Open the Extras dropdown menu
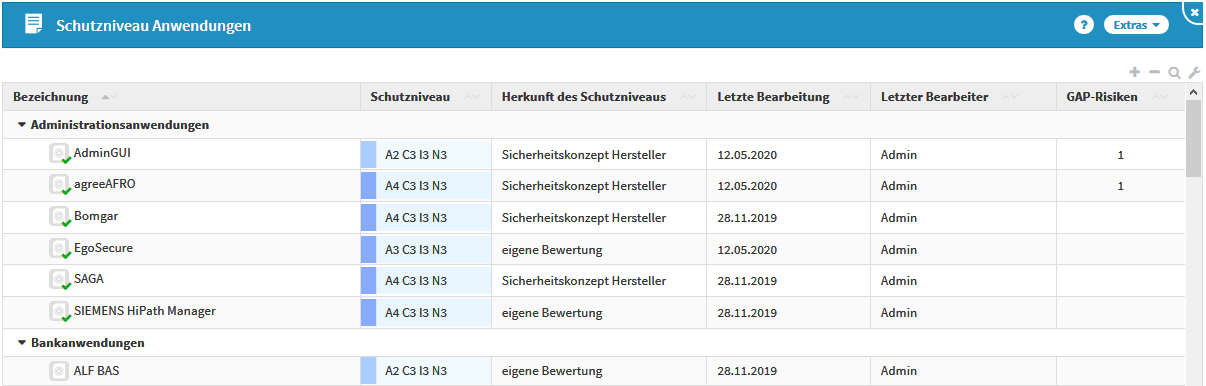The image size is (1206, 386). point(1136,25)
